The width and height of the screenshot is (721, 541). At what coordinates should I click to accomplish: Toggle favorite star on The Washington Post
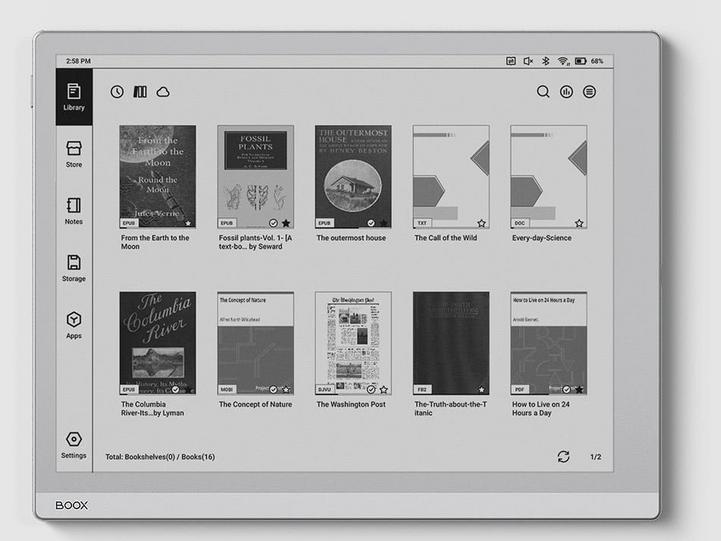pyautogui.click(x=384, y=389)
